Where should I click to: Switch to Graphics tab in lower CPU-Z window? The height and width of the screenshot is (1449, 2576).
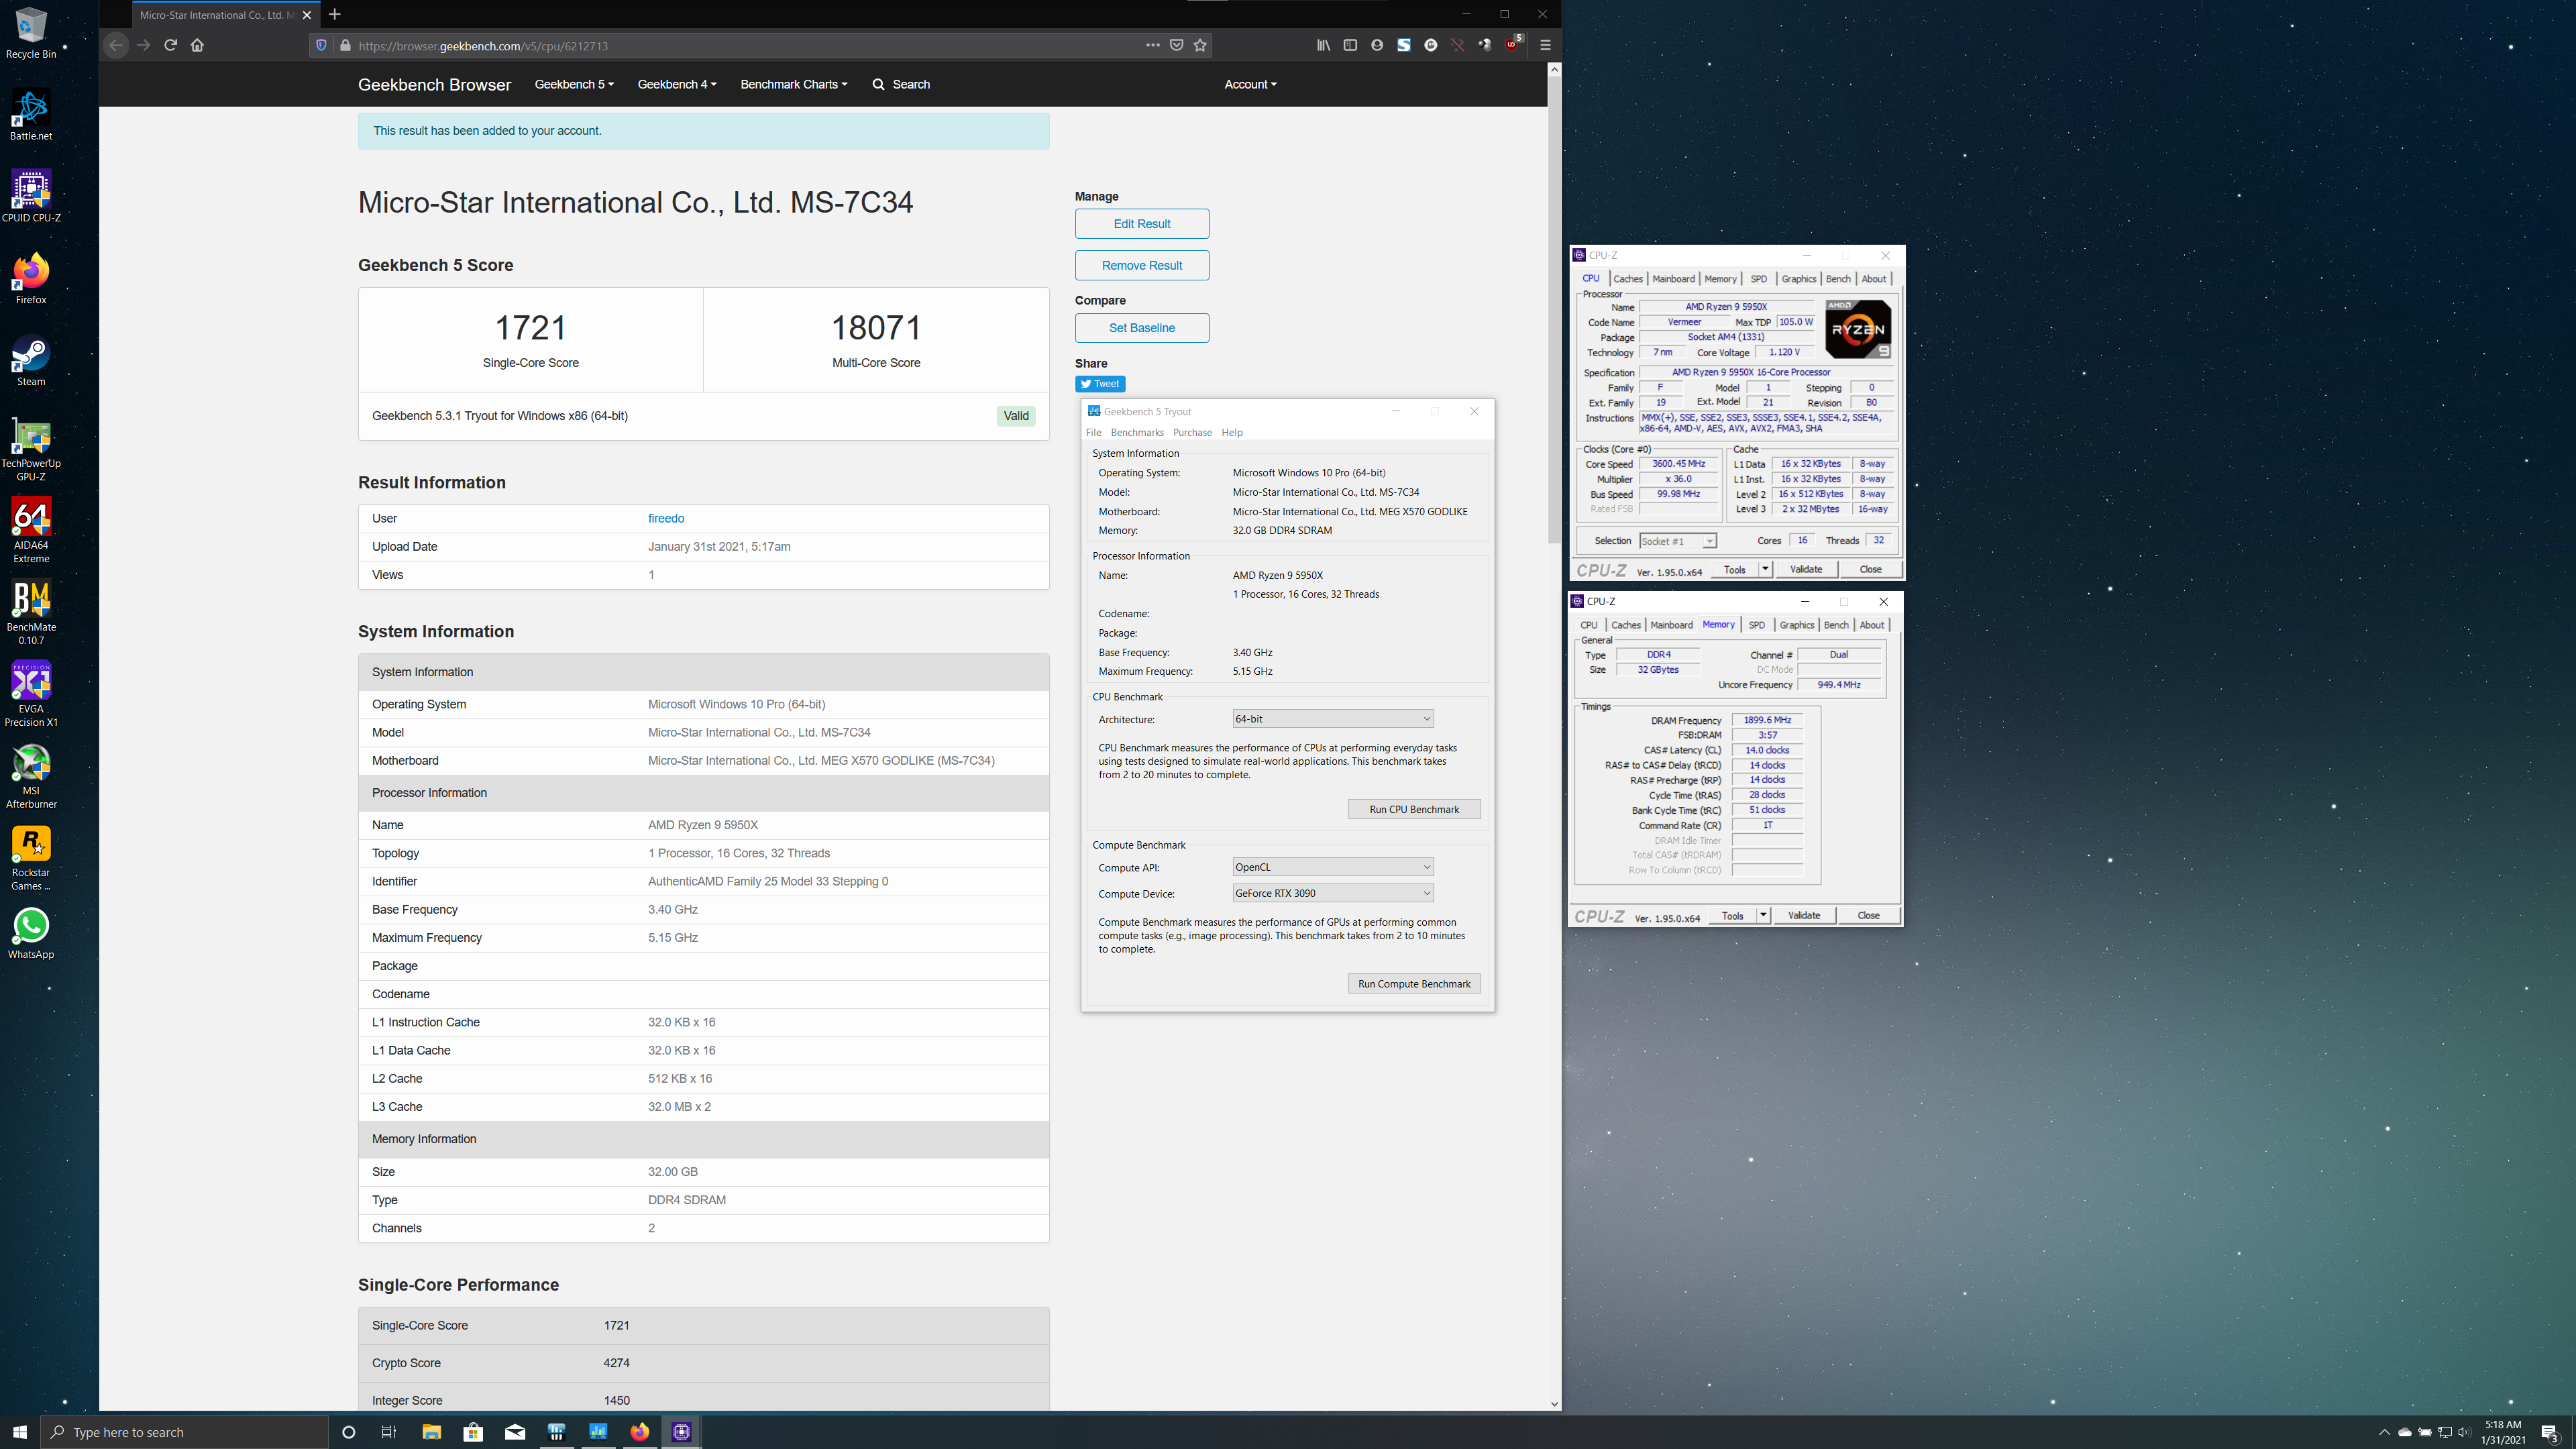pos(1797,625)
